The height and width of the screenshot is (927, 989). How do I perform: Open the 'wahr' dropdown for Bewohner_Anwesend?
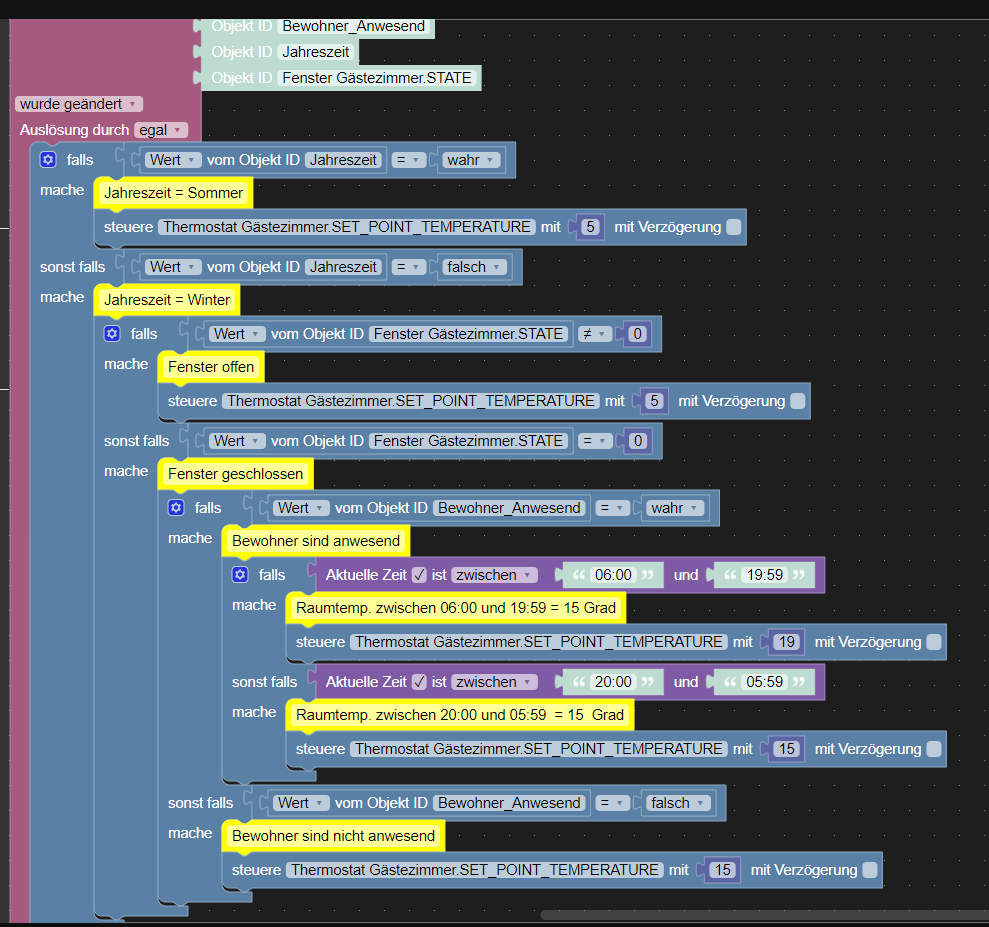coord(676,508)
